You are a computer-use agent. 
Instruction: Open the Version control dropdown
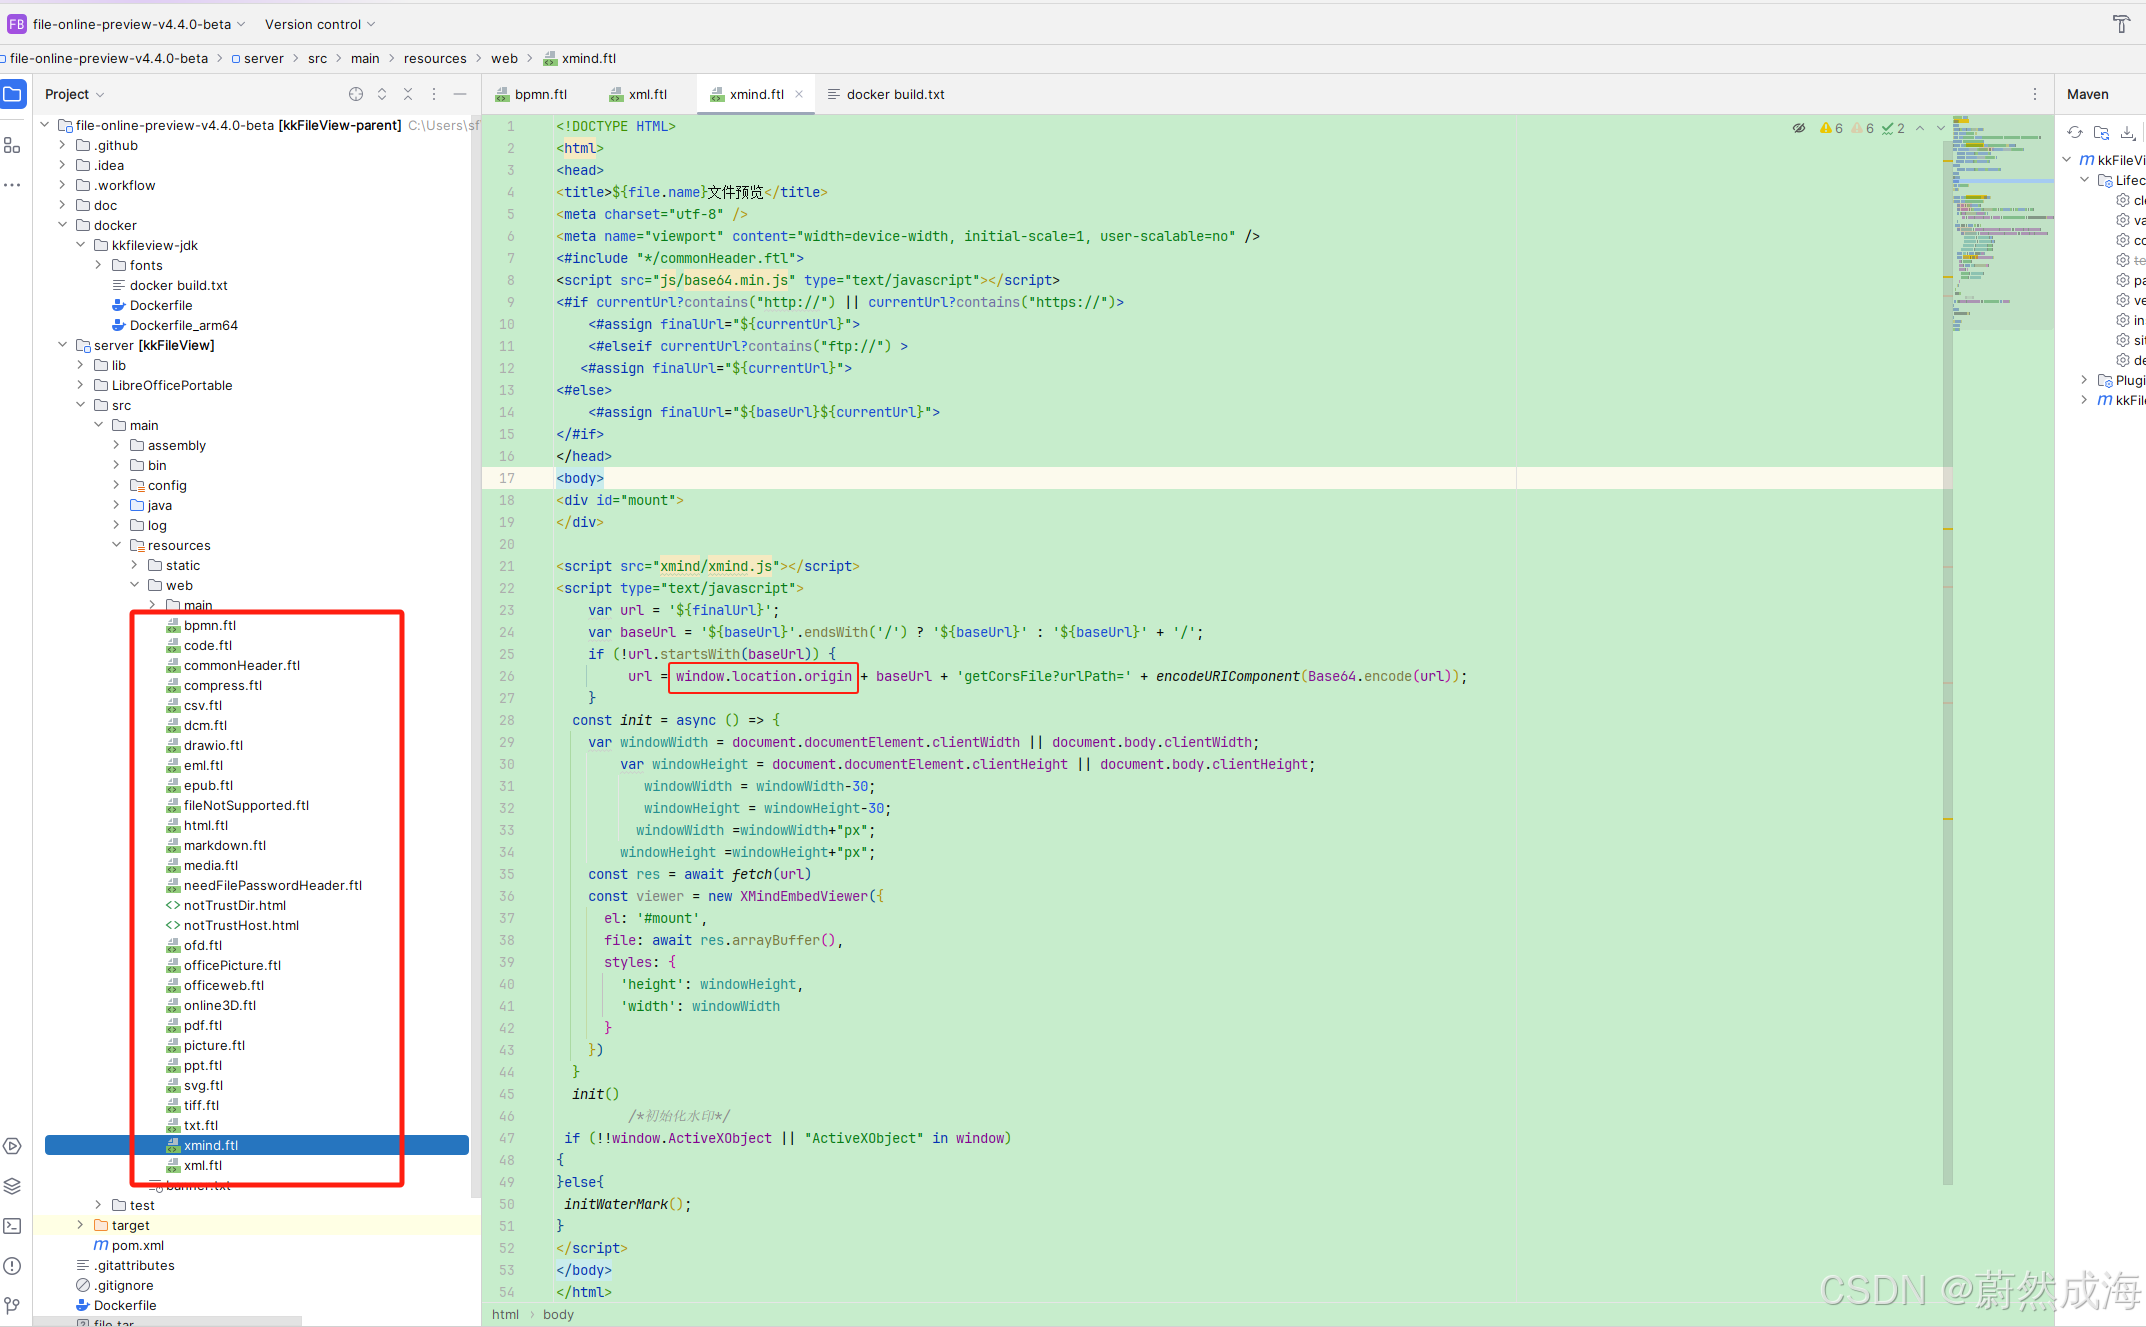coord(320,24)
